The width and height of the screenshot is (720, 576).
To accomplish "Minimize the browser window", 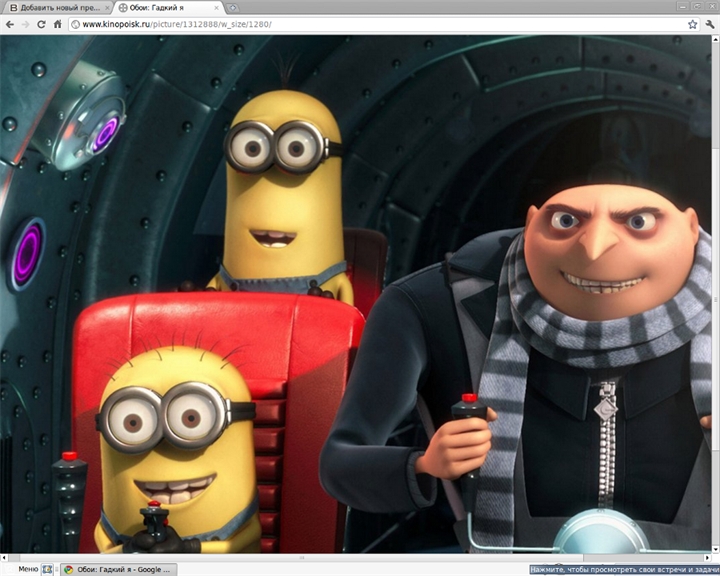I will (683, 6).
